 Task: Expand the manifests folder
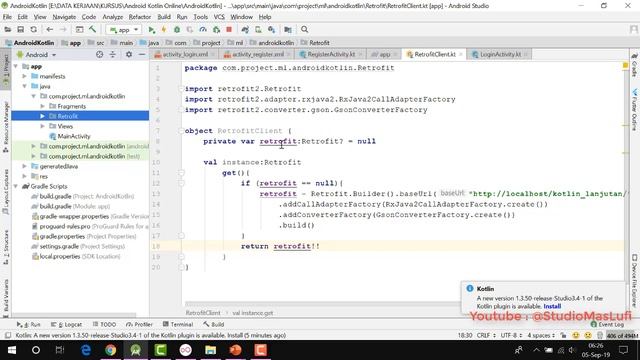(x=24, y=76)
